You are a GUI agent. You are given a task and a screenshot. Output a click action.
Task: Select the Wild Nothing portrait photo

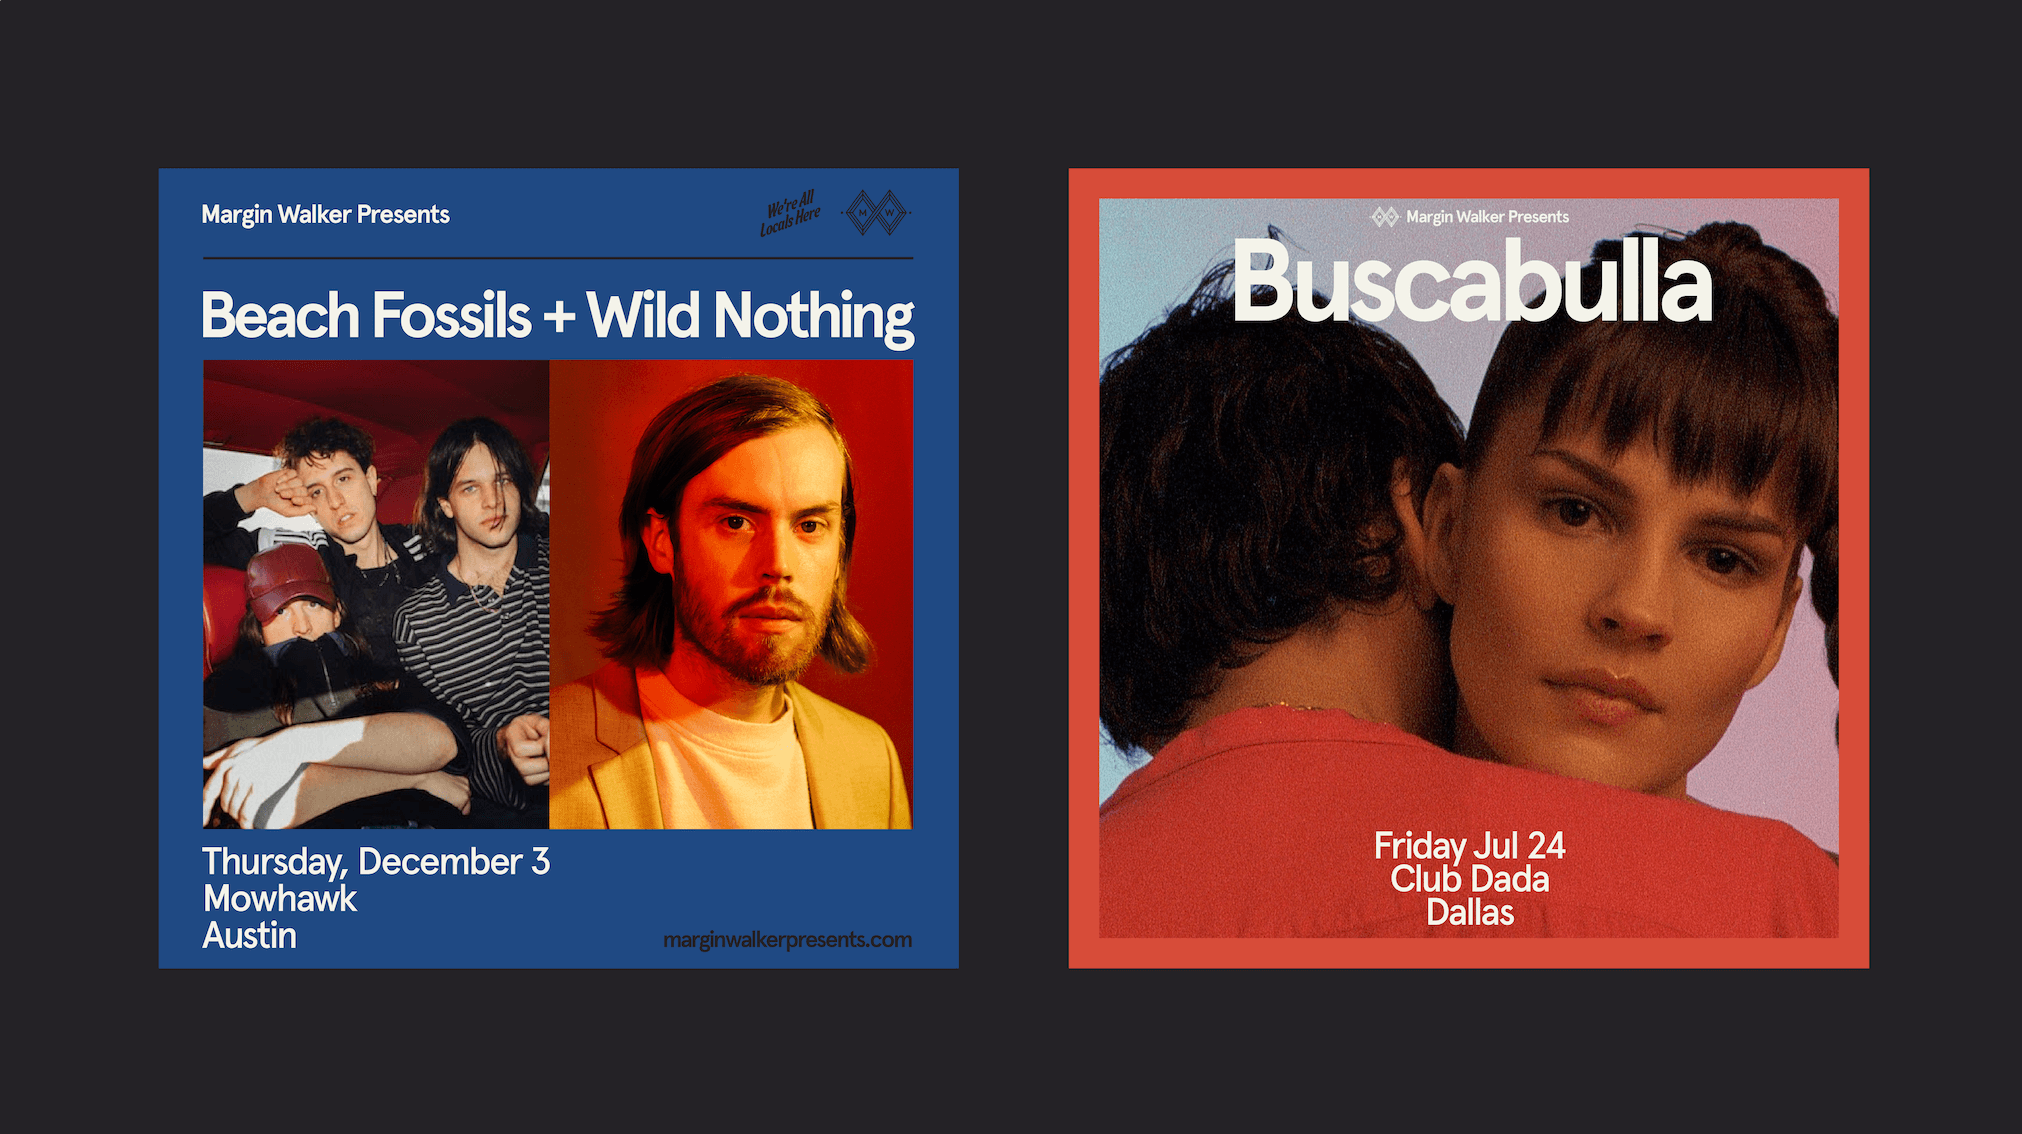[731, 594]
